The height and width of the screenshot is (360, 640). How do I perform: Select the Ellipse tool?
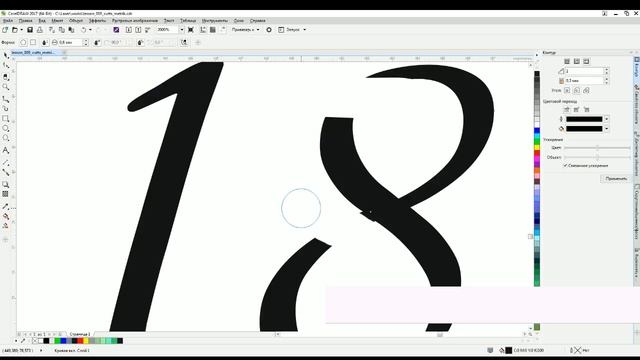click(6, 129)
